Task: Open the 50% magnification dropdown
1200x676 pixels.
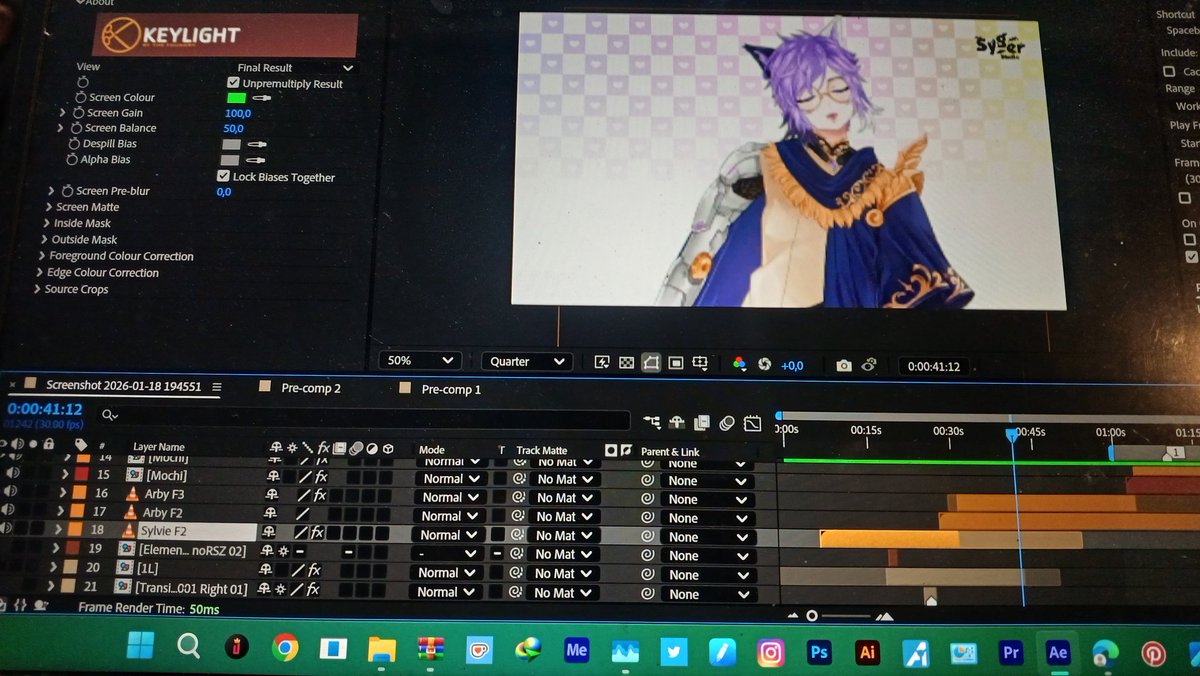Action: pyautogui.click(x=421, y=360)
